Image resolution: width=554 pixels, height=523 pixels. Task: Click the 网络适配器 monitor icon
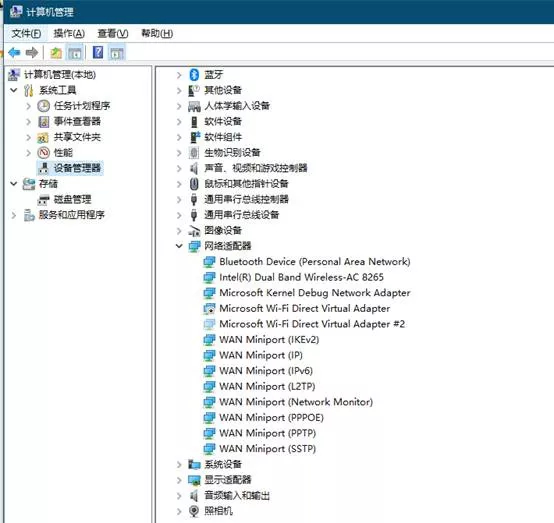[194, 246]
